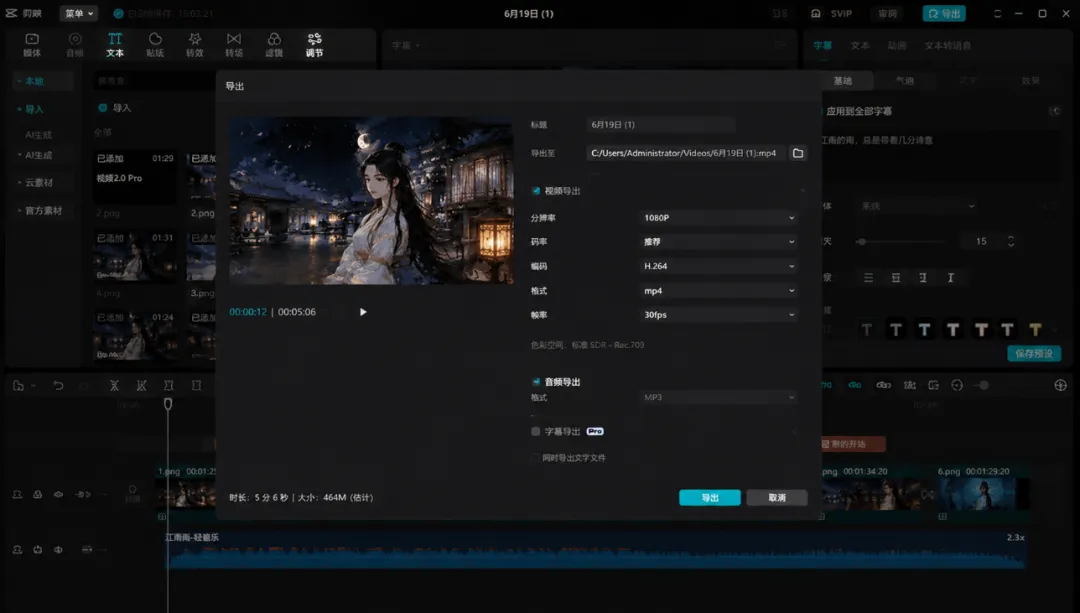The height and width of the screenshot is (613, 1080).
Task: Toggle the 视频导出 video export checkbox
Action: [536, 191]
